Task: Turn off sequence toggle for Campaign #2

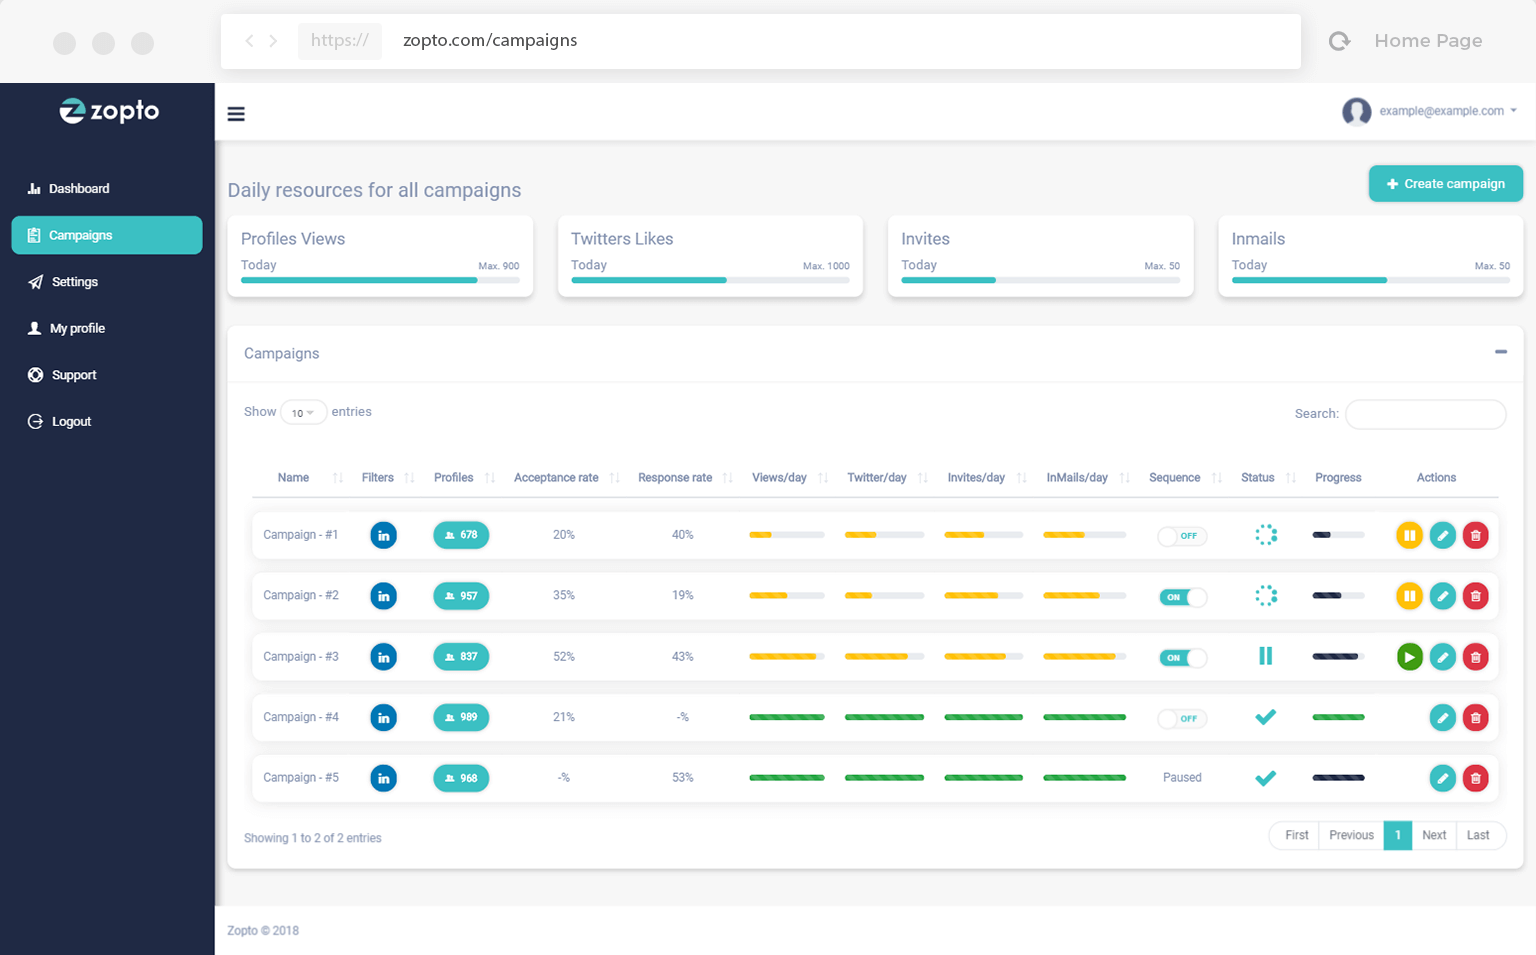Action: pos(1182,597)
